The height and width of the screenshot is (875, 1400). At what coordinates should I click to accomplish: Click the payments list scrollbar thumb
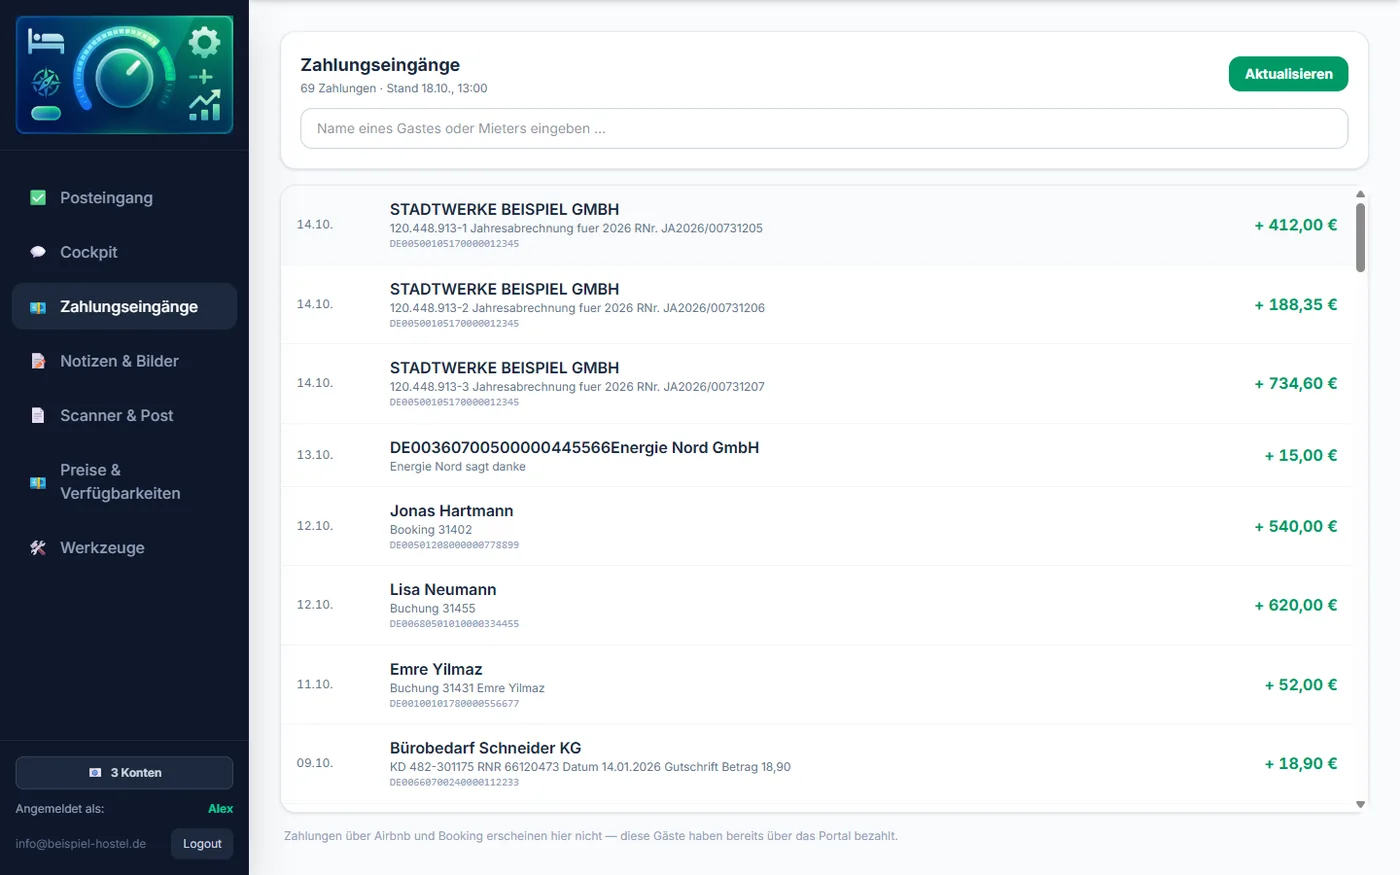pos(1360,238)
